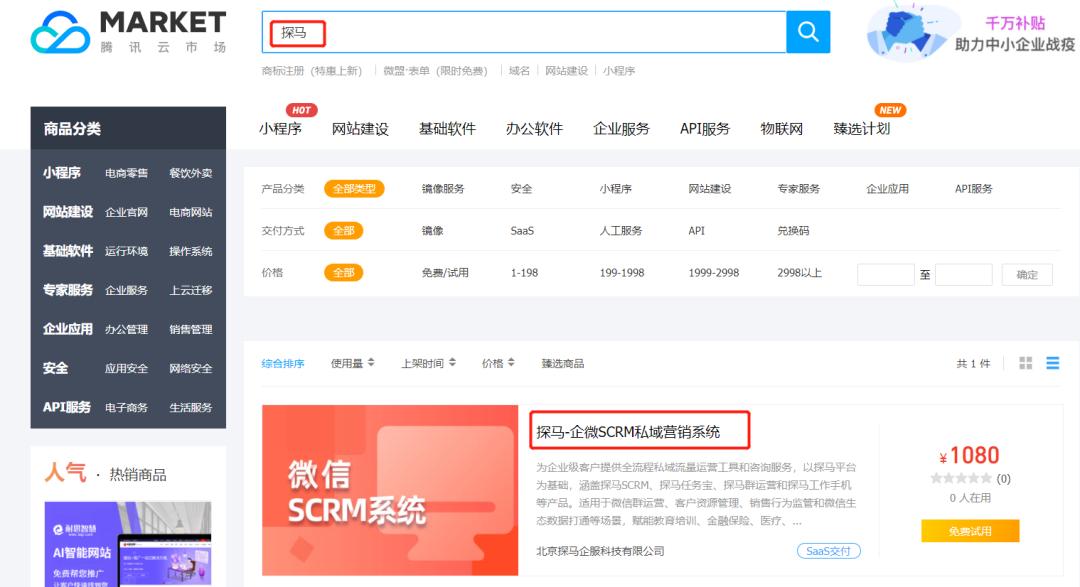Click 微盟·表单 (限时免费) hot search link
1080x587 pixels.
[x=435, y=71]
